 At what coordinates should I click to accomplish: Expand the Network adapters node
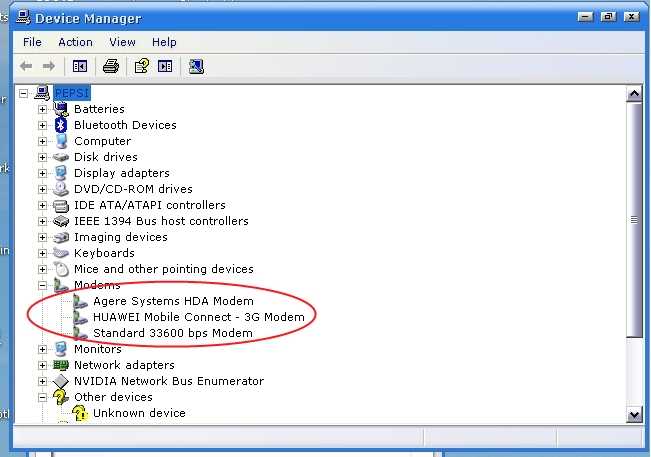(42, 365)
